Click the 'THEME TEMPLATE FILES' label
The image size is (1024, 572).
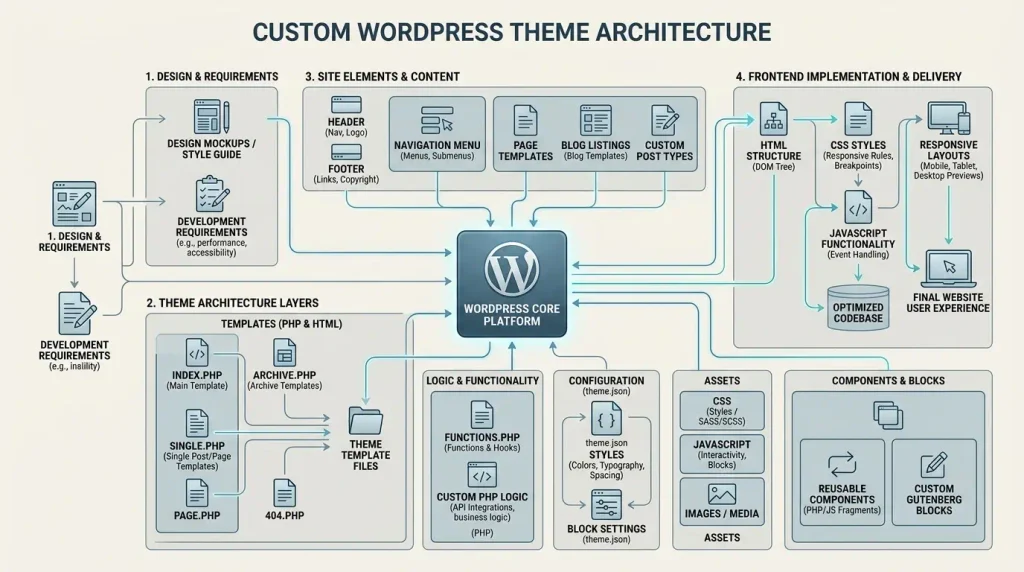point(366,455)
